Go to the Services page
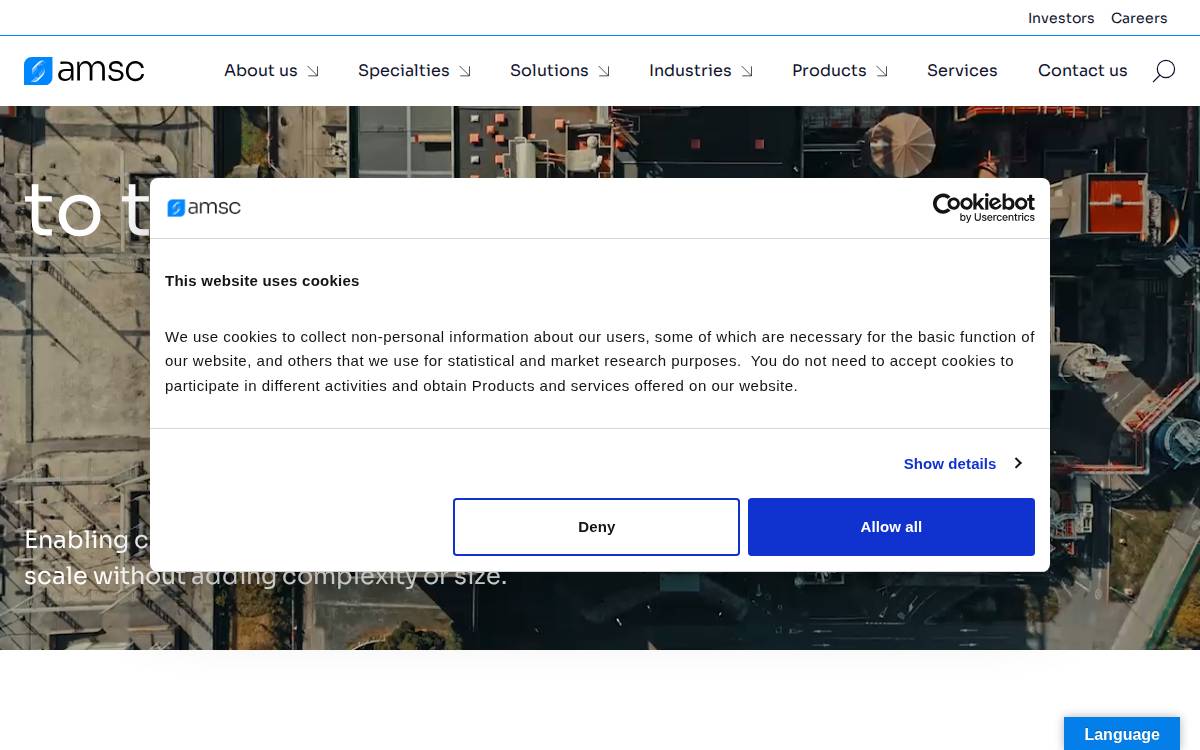This screenshot has height=750, width=1200. click(x=962, y=70)
